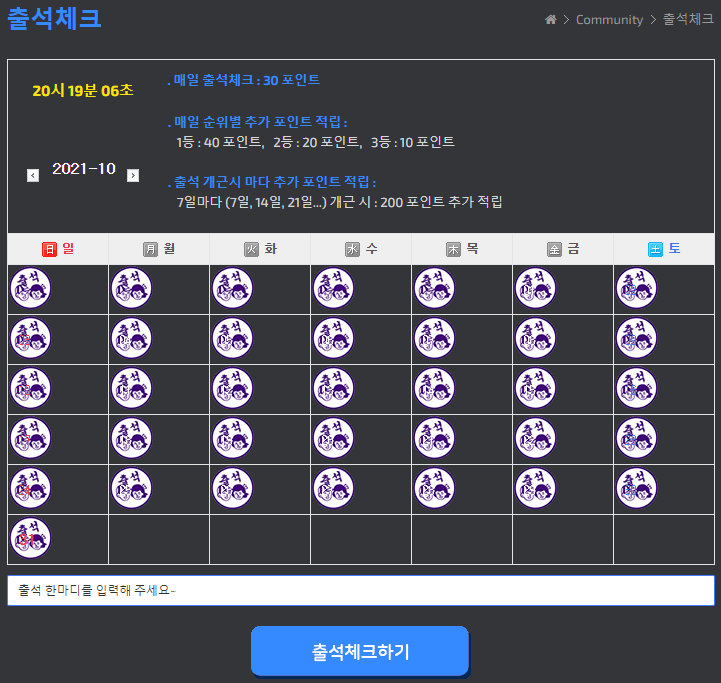721x683 pixels.
Task: Click the 水 Wednesday header icon
Action: point(352,249)
